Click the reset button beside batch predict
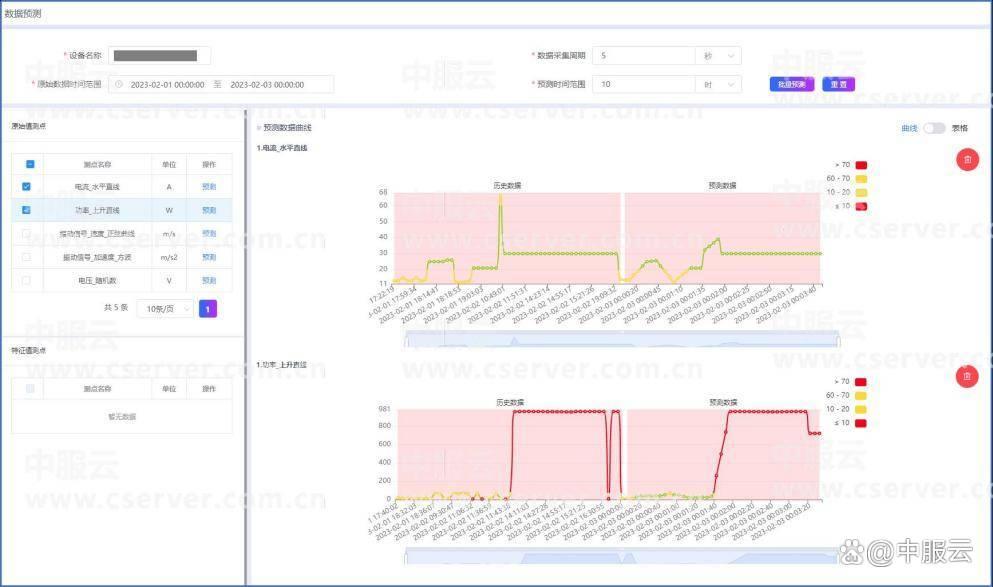The height and width of the screenshot is (587, 993). pyautogui.click(x=838, y=84)
